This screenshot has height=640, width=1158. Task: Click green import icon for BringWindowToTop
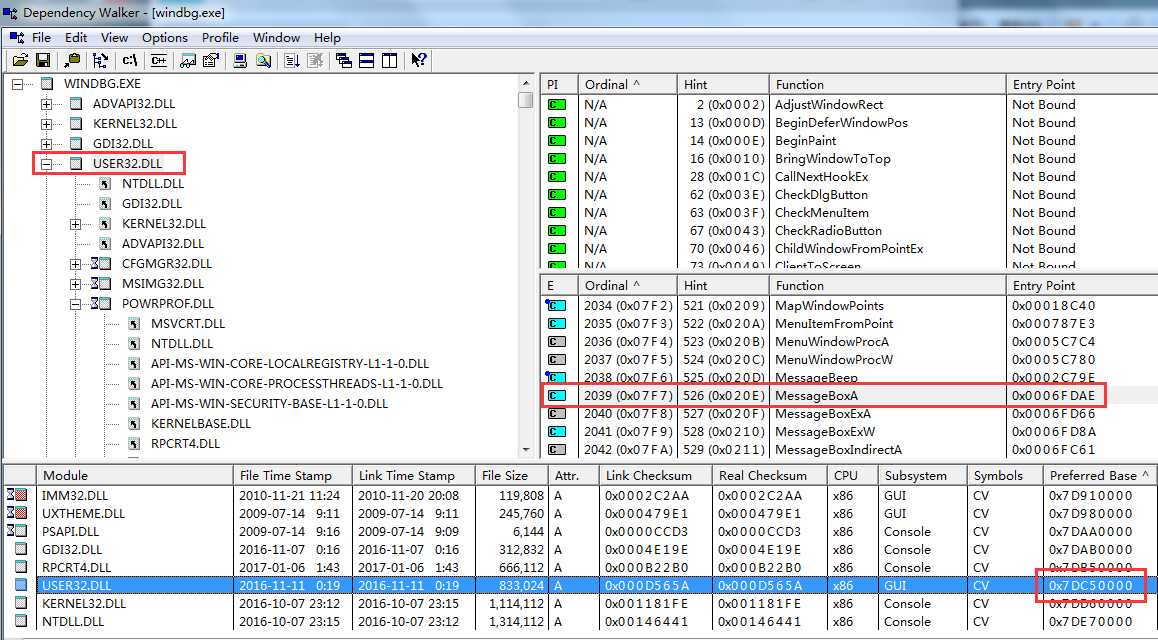[557, 159]
